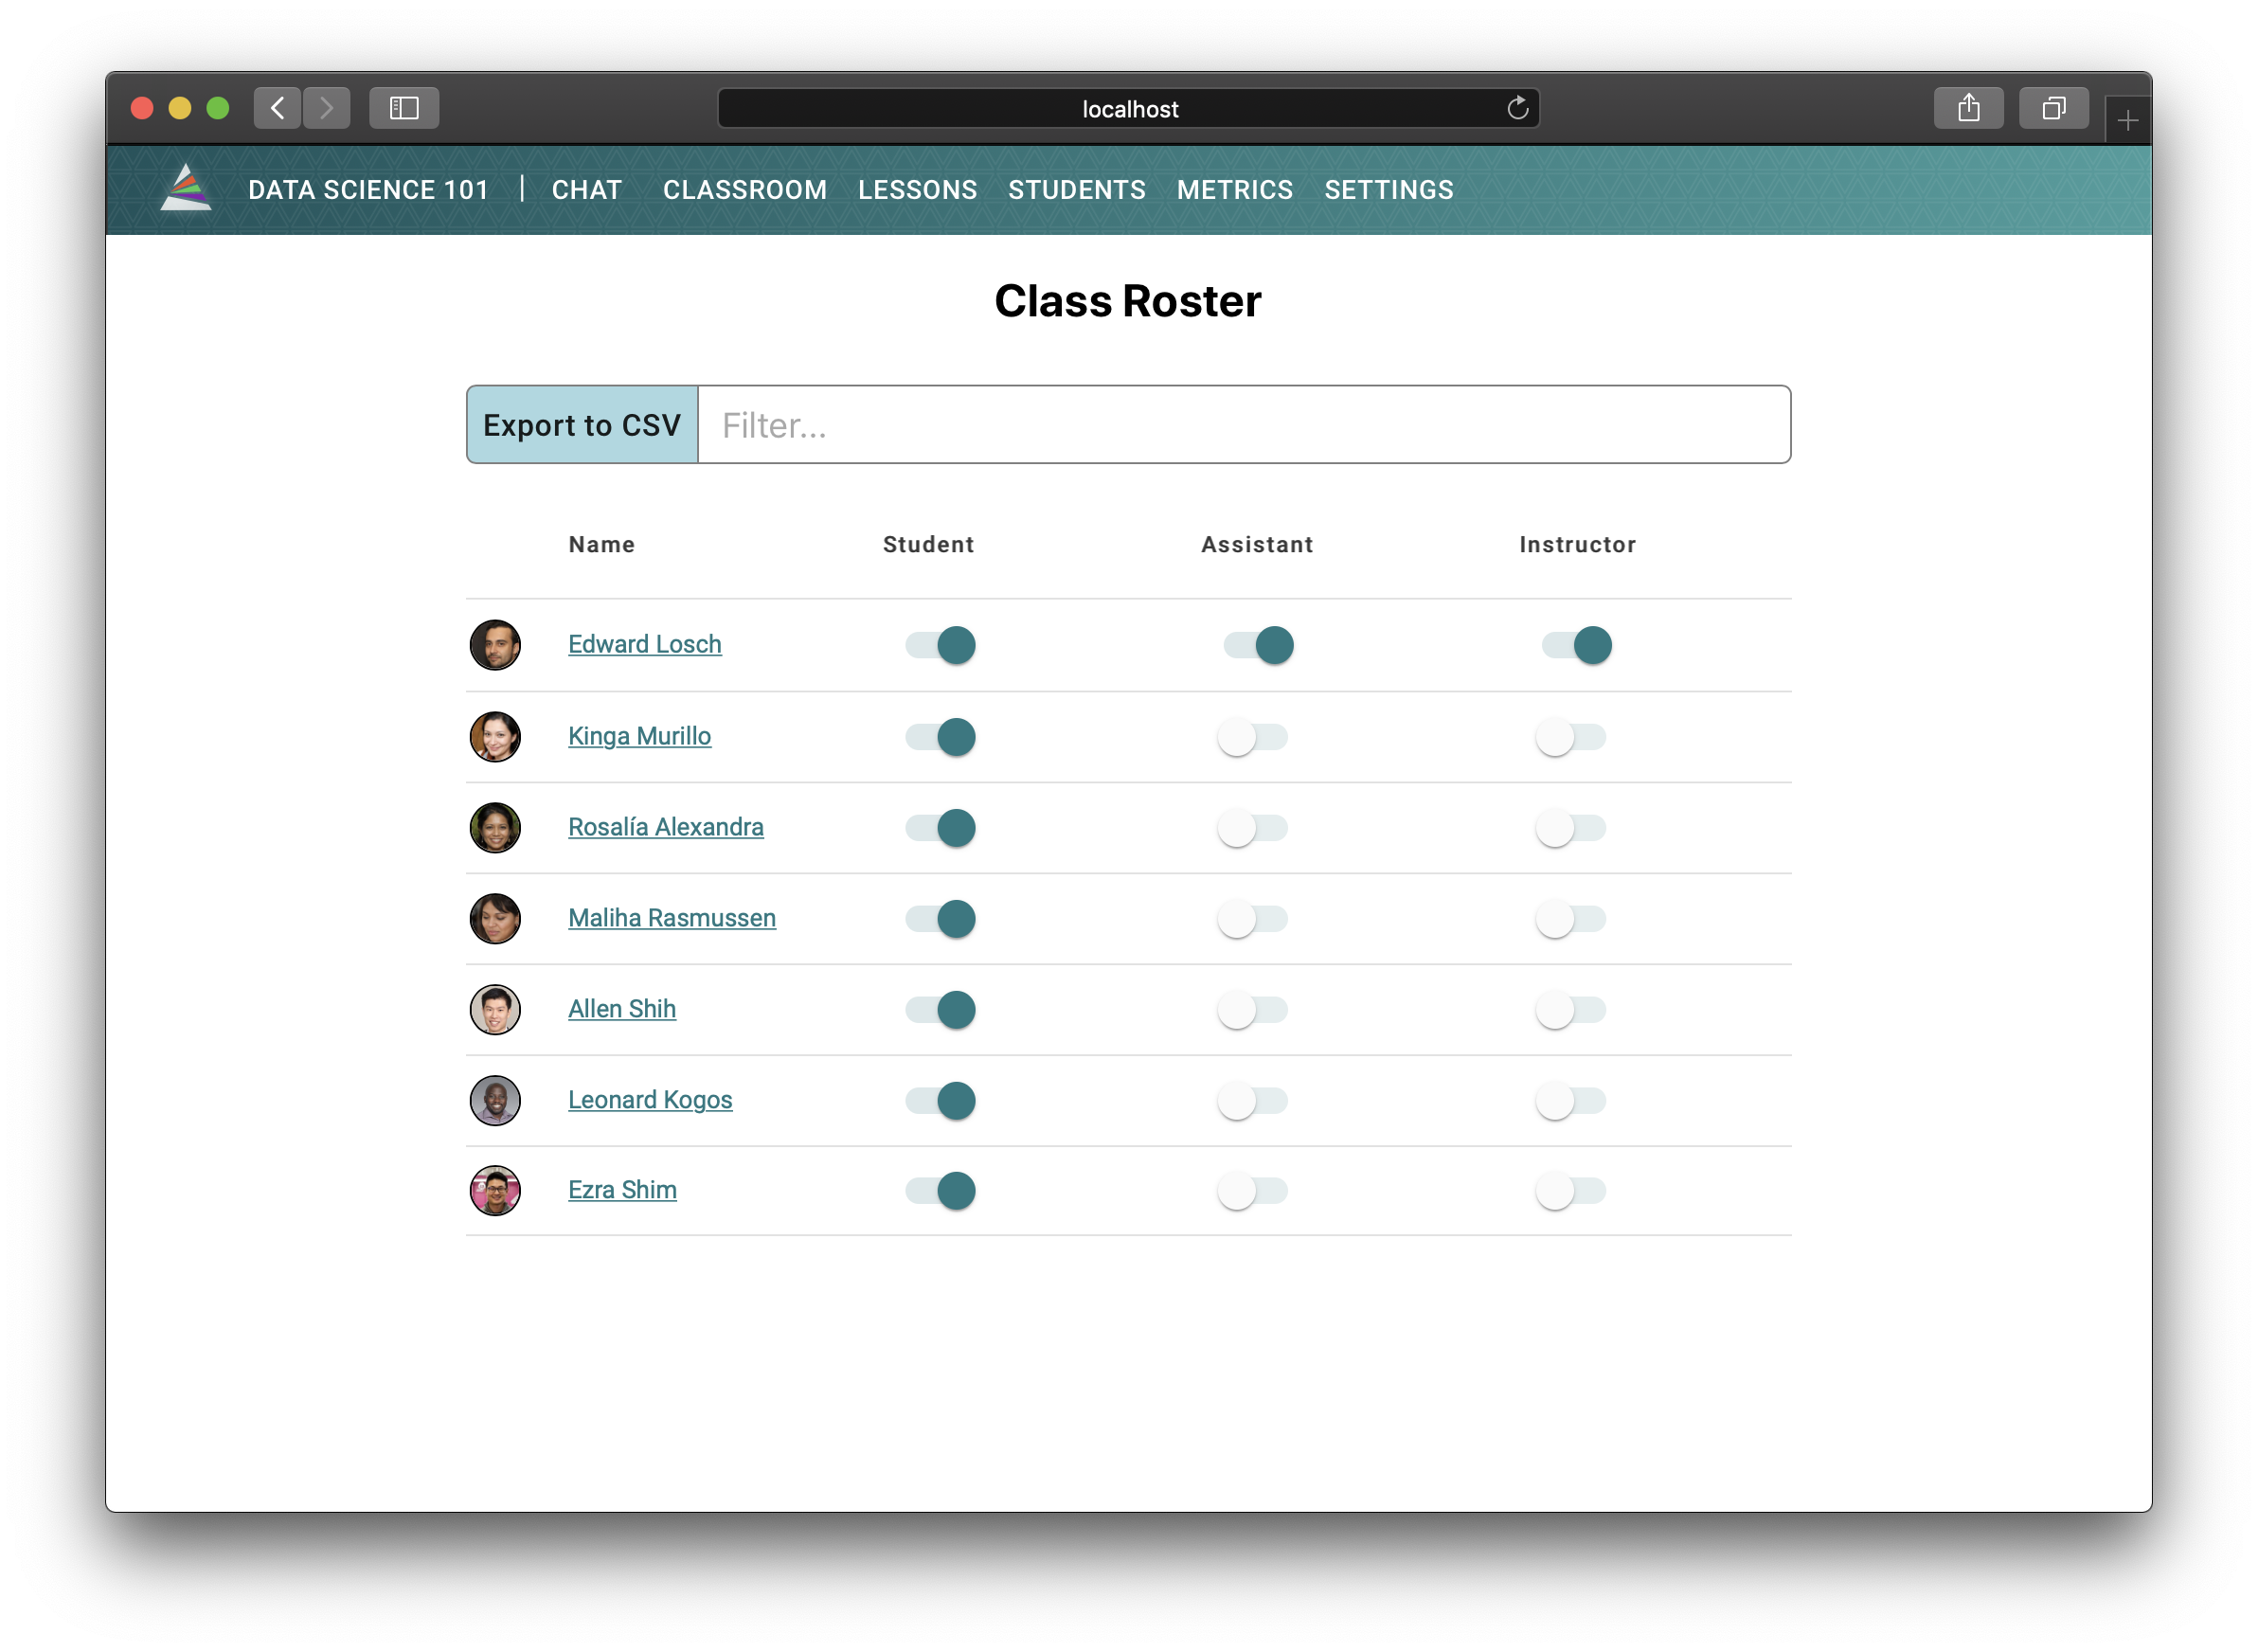Click the app logo in navbar
This screenshot has height=1652, width=2258.
tap(186, 189)
